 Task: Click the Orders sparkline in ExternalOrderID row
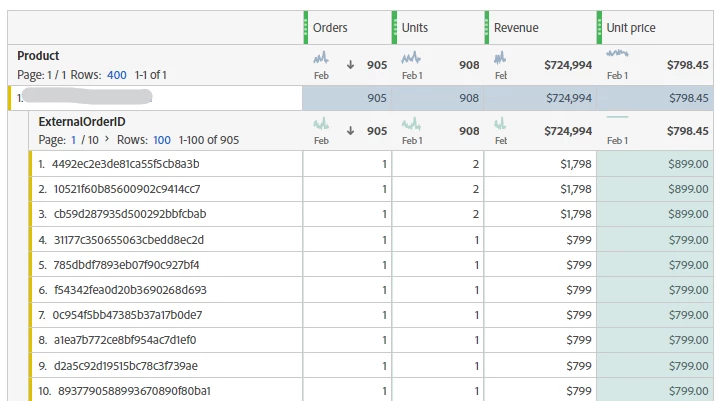[x=321, y=123]
